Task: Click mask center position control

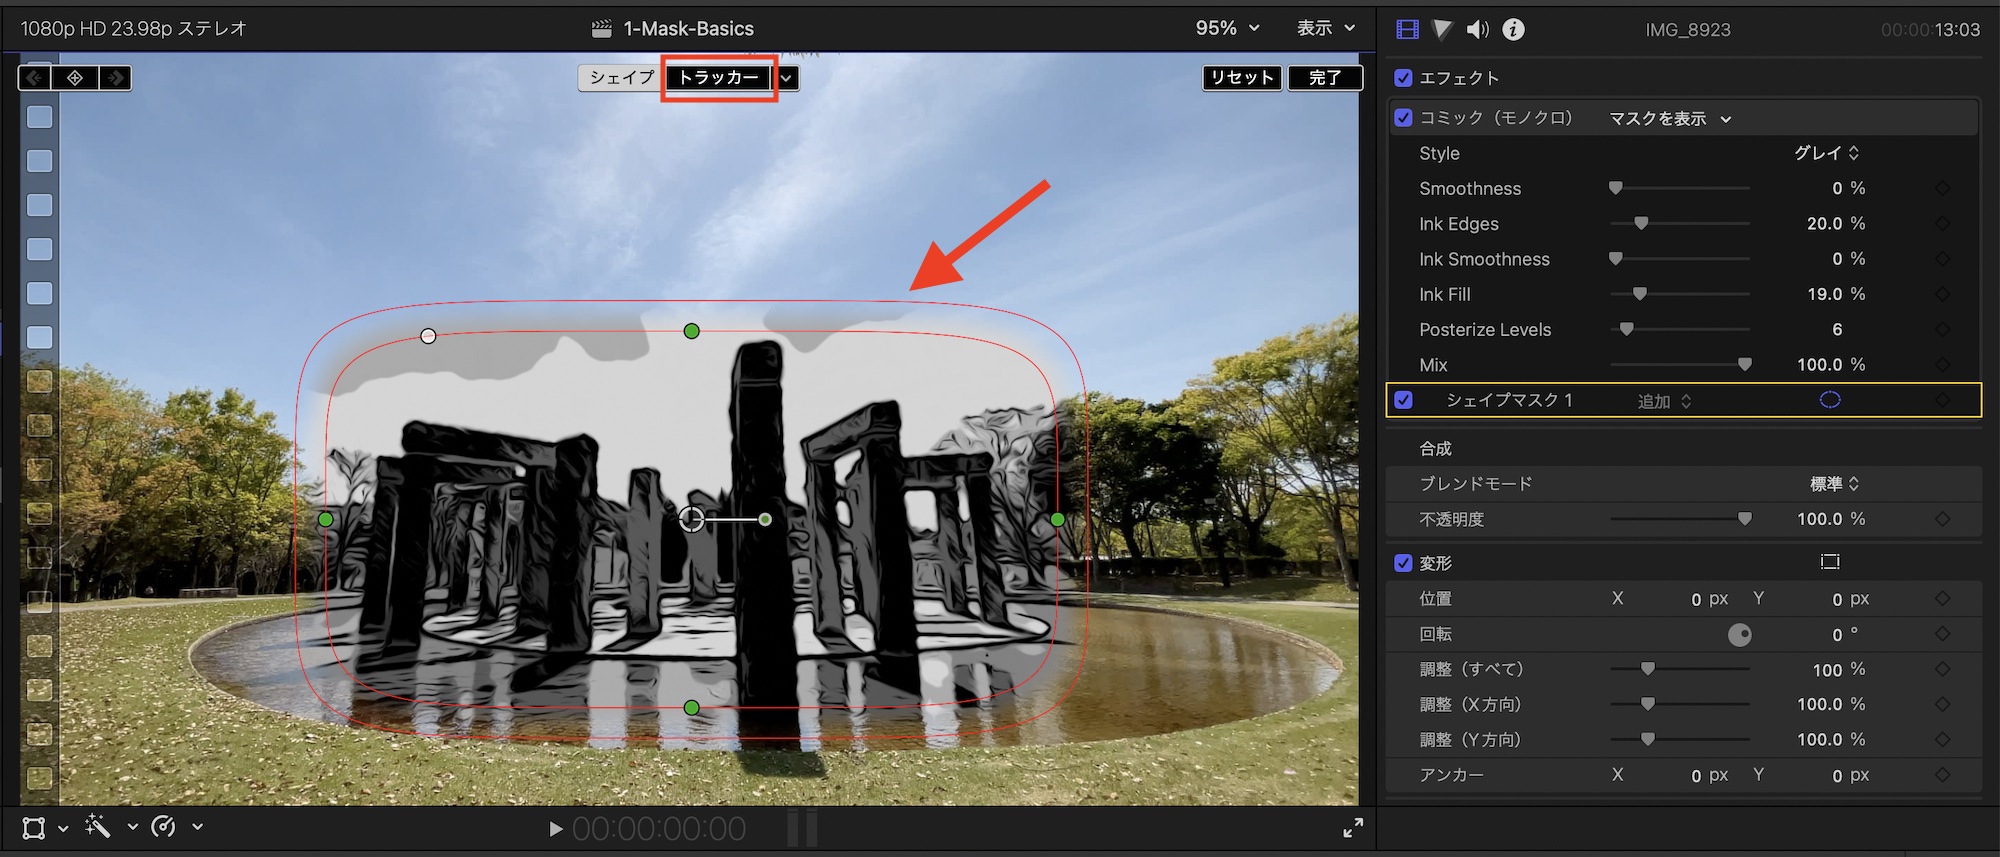Action: (691, 519)
